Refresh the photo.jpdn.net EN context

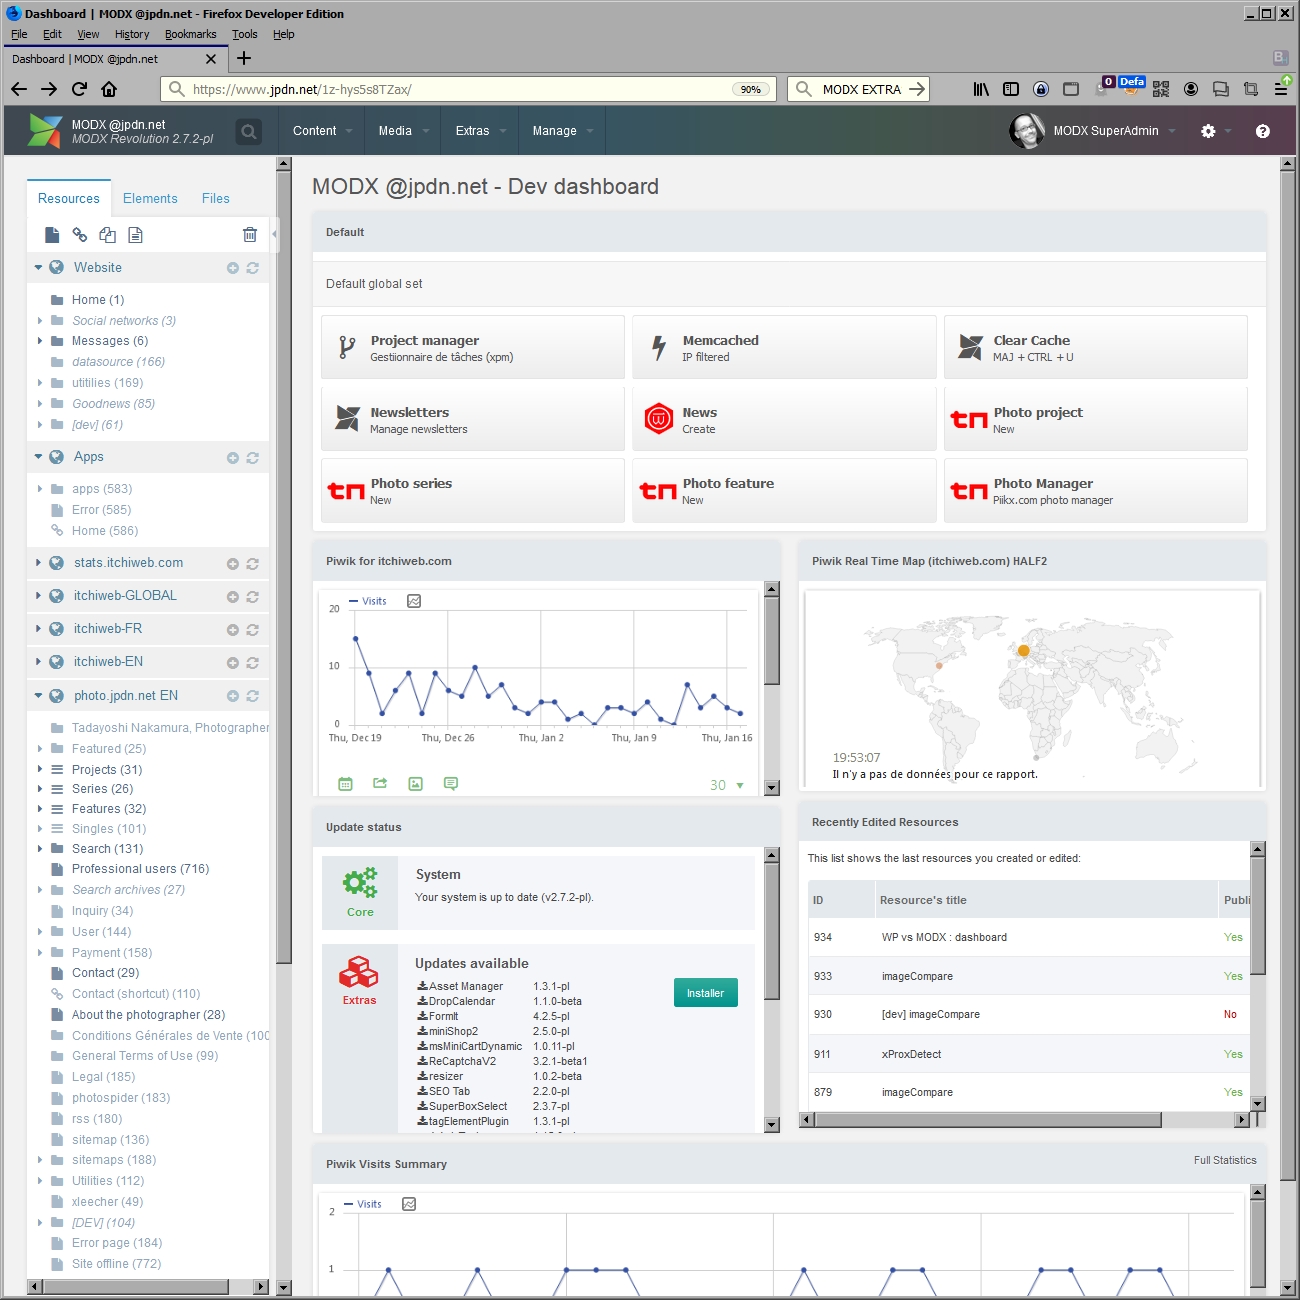tap(253, 696)
